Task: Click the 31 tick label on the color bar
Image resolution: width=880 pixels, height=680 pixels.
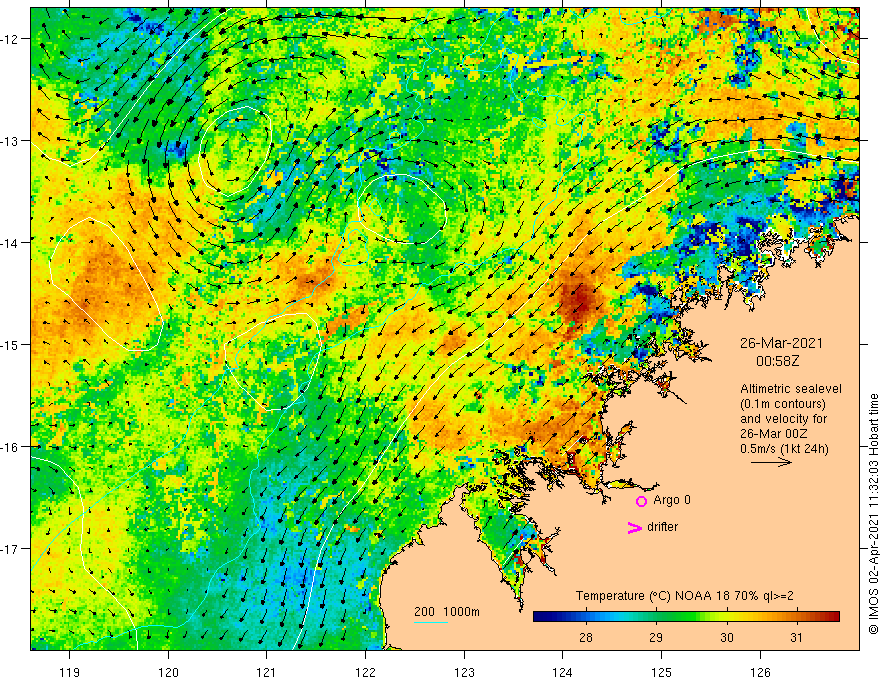Action: point(796,637)
